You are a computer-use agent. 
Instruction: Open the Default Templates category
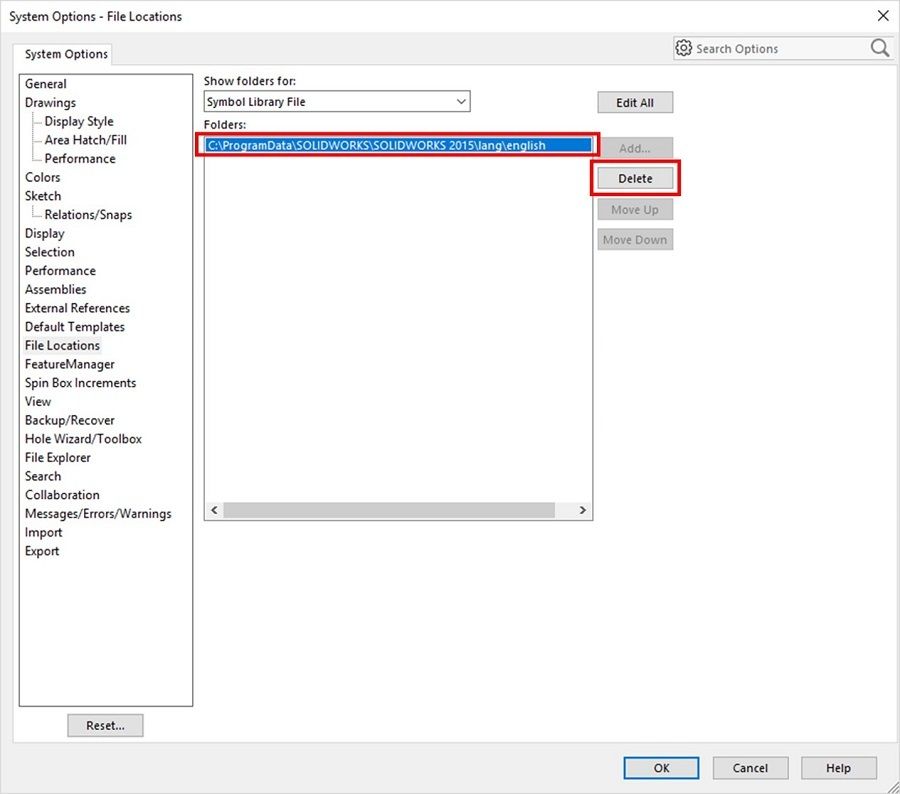coord(75,327)
